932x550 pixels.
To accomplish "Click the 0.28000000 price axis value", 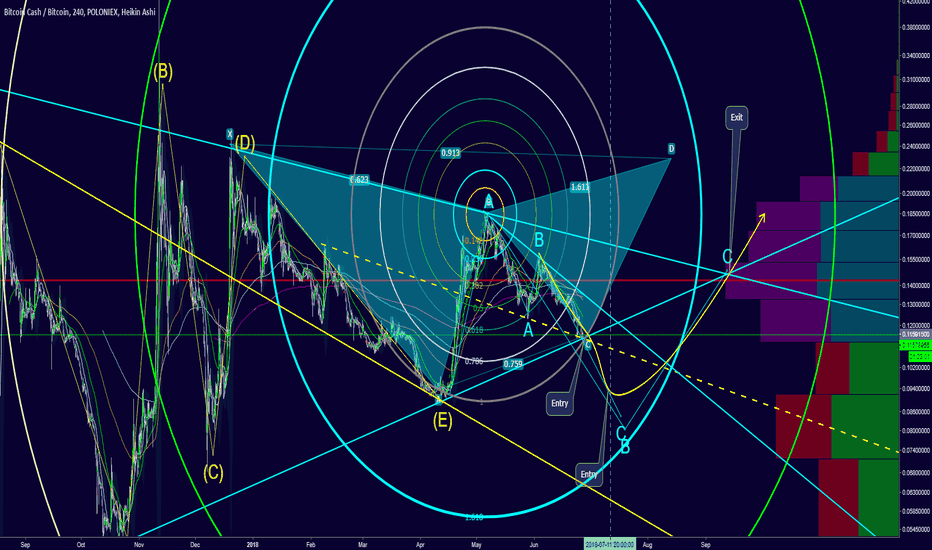I will click(x=916, y=106).
